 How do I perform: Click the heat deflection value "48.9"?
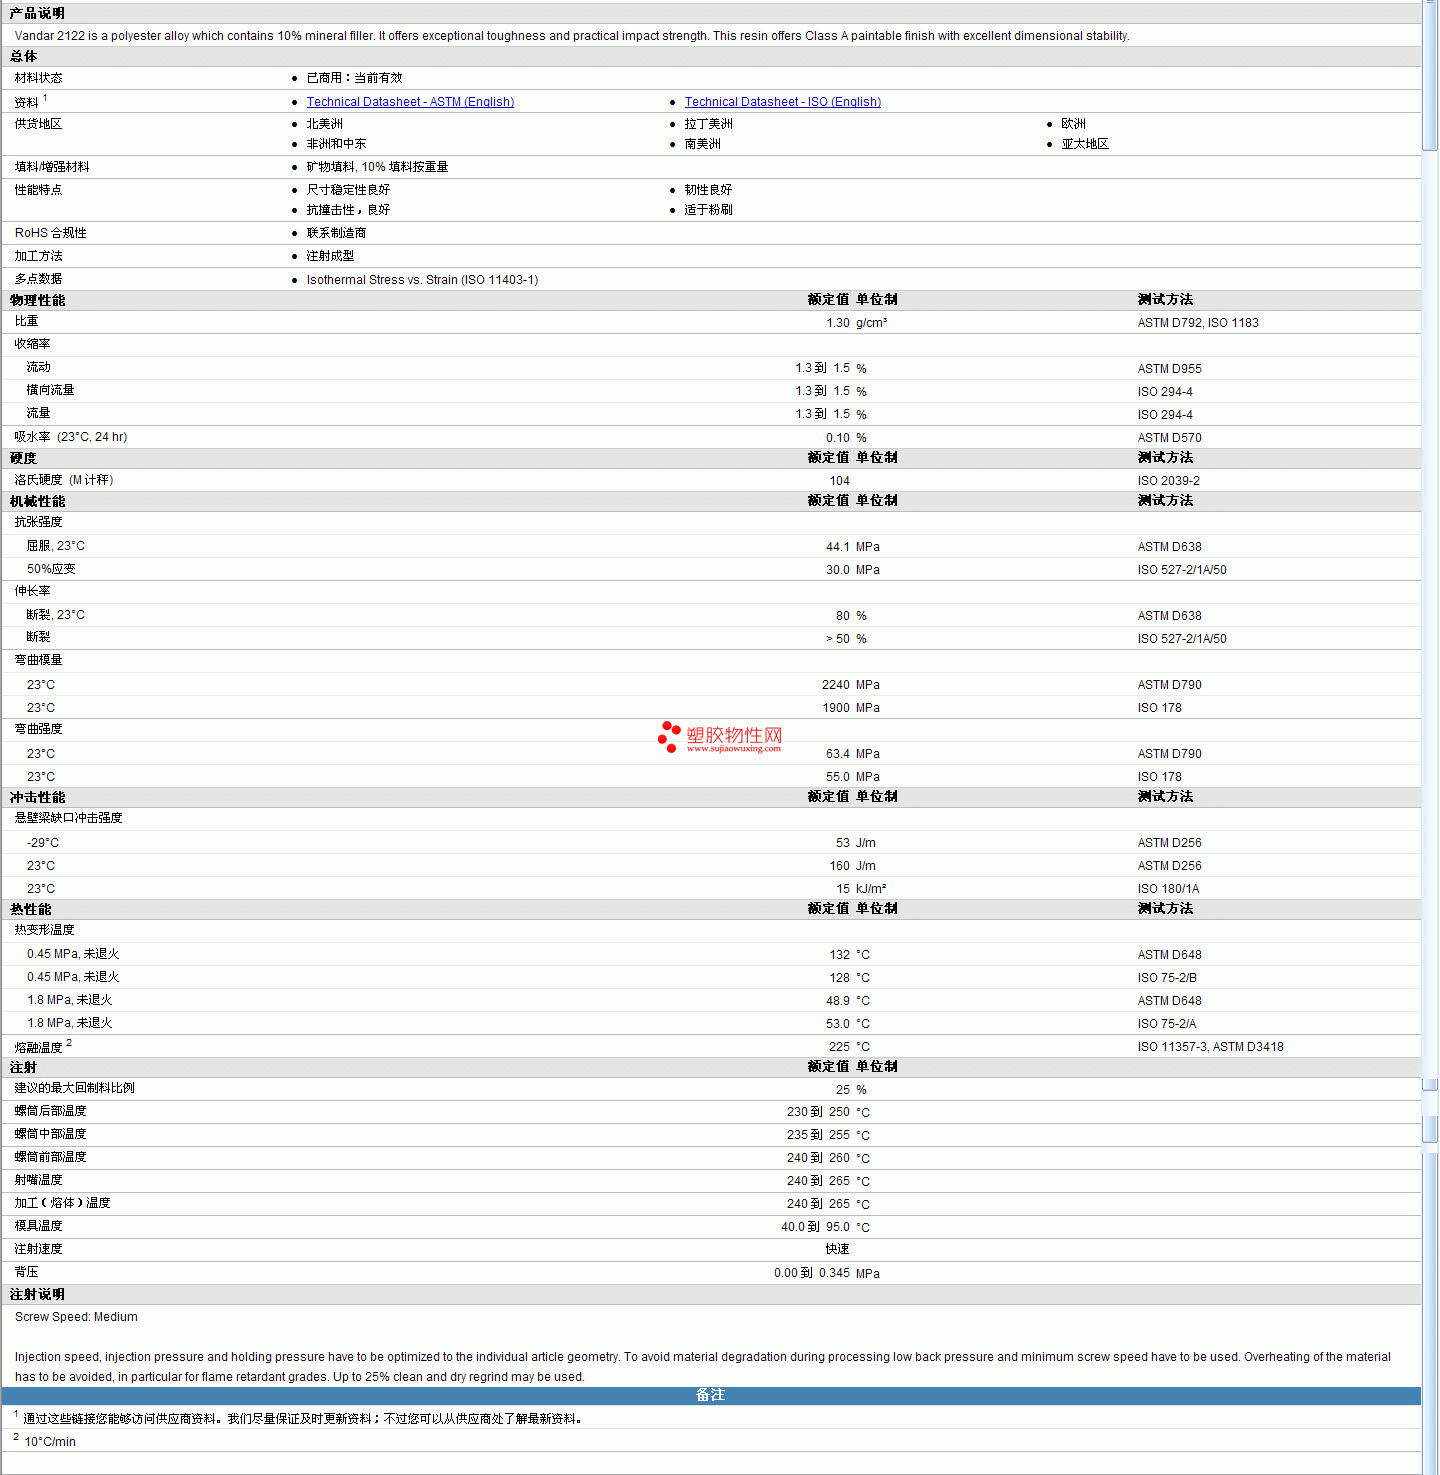click(x=838, y=1001)
